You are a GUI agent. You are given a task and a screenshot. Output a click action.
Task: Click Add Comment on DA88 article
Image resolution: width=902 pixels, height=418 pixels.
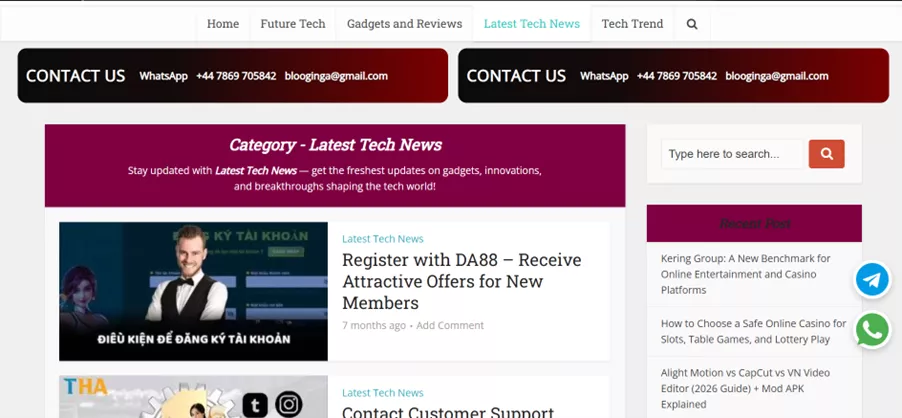[x=450, y=325]
